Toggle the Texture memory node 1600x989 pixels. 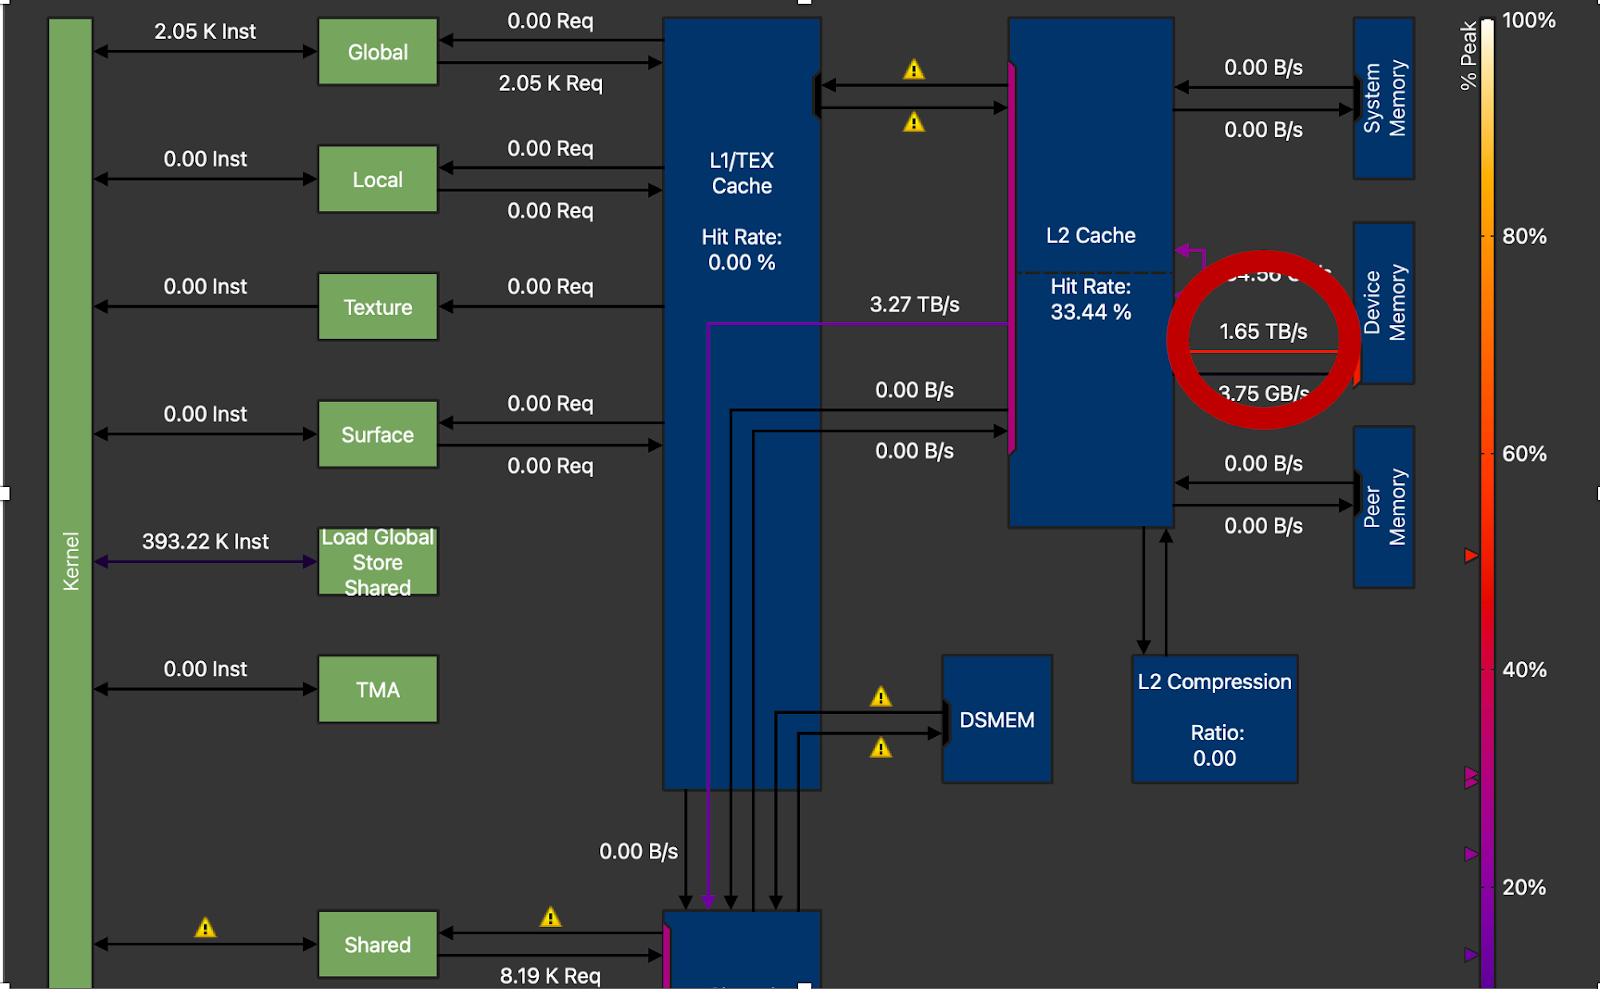coord(377,307)
